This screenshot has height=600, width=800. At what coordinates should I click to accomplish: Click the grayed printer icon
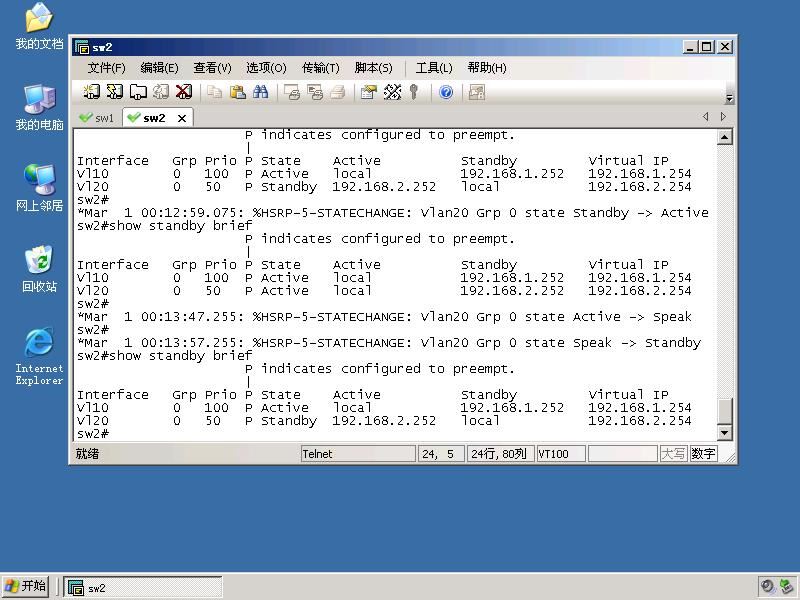point(338,92)
